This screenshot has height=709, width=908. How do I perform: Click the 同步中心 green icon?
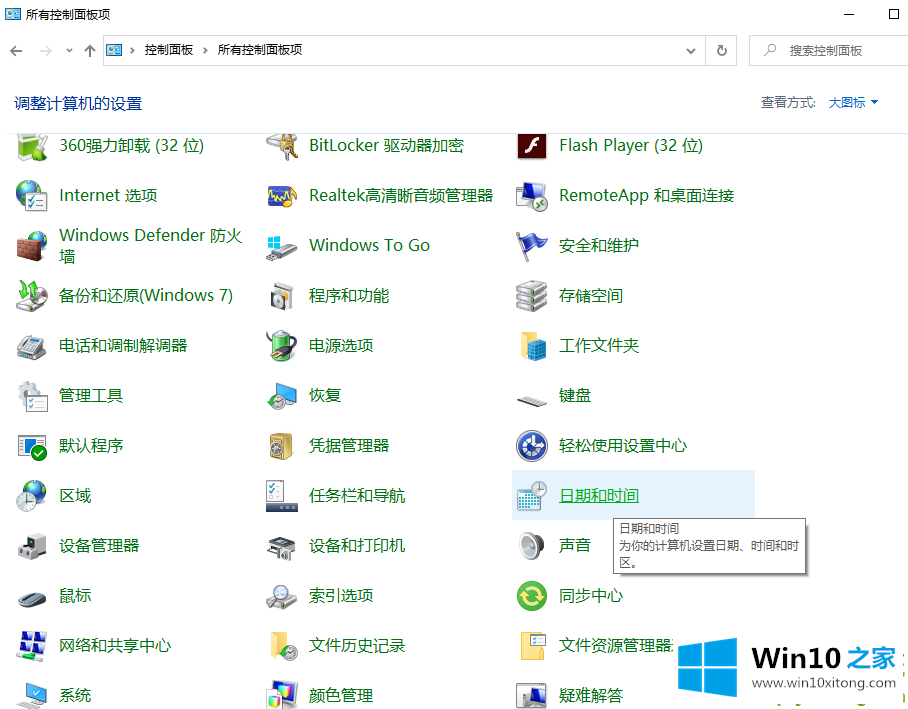pyautogui.click(x=532, y=596)
